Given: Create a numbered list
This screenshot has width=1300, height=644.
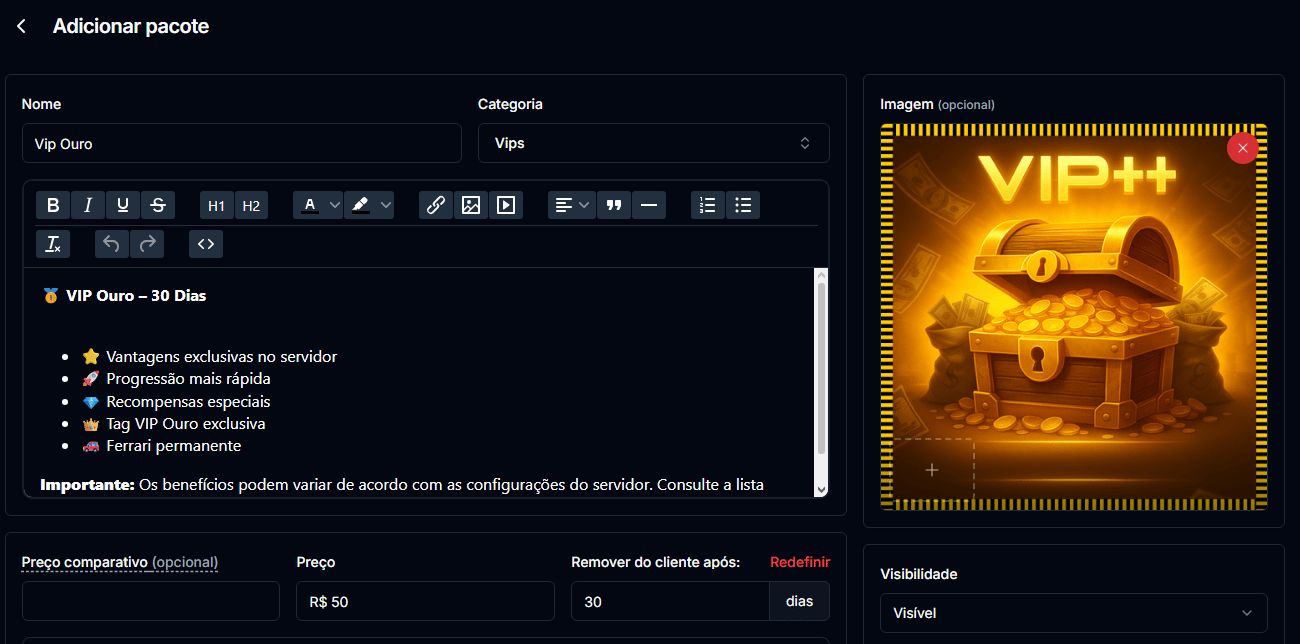Looking at the screenshot, I should pos(708,205).
